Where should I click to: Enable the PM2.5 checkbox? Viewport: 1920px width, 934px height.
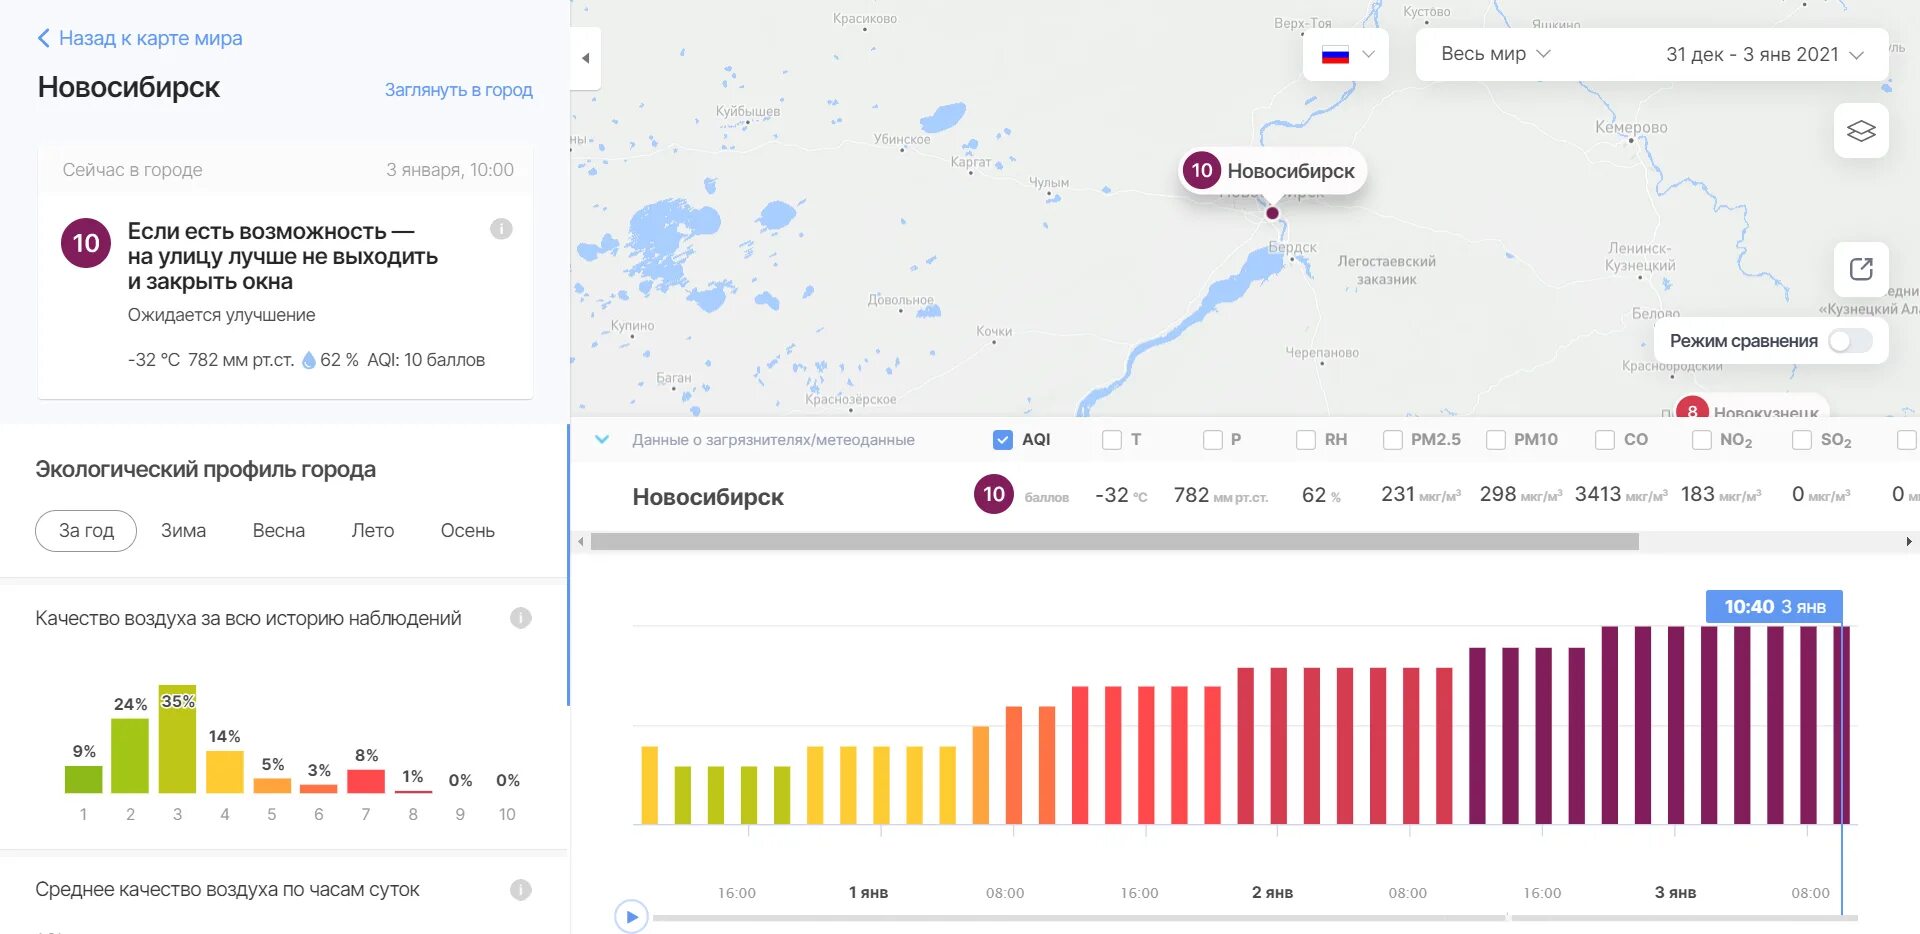click(1392, 440)
